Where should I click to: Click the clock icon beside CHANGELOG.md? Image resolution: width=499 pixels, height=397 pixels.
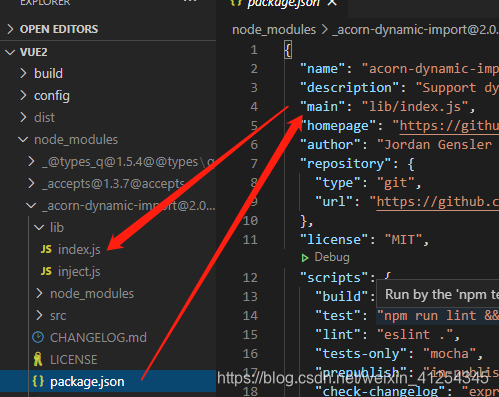coord(38,337)
